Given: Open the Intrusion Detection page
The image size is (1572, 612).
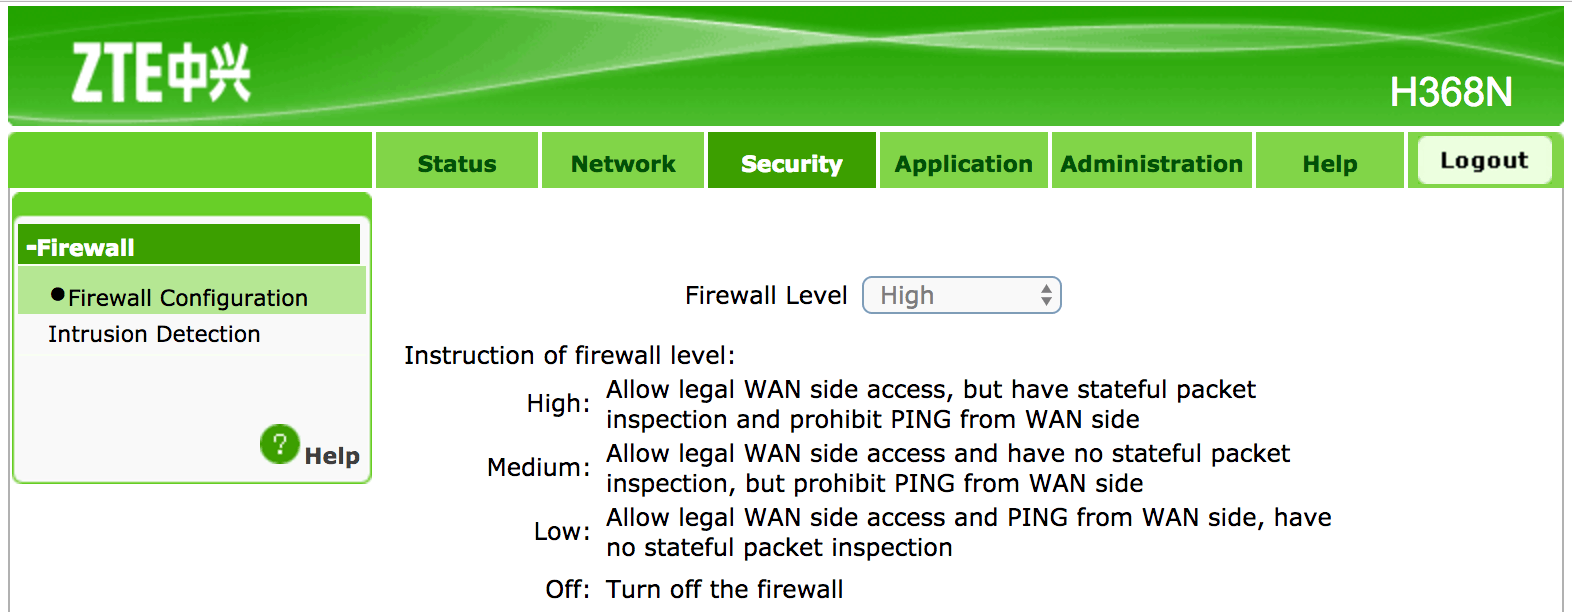Looking at the screenshot, I should click(x=154, y=334).
